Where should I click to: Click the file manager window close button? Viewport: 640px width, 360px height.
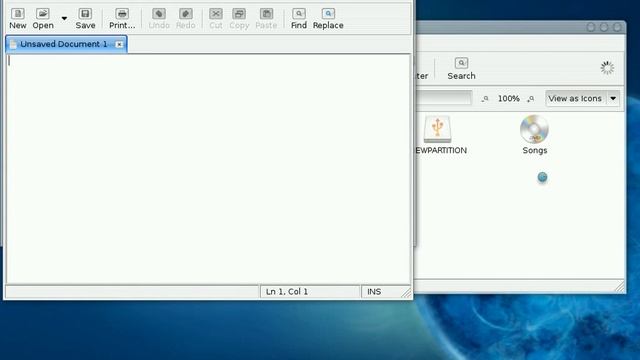coord(617,27)
